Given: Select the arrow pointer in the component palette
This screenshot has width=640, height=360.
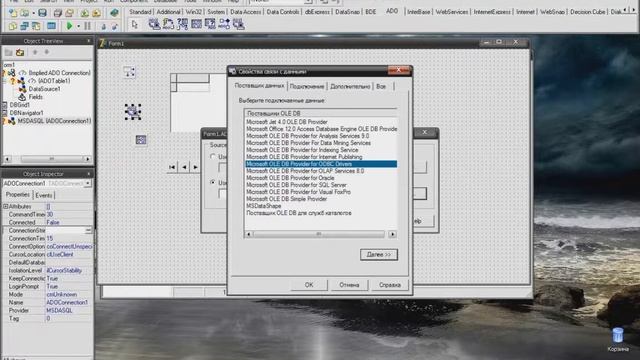Looking at the screenshot, I should tap(135, 25).
